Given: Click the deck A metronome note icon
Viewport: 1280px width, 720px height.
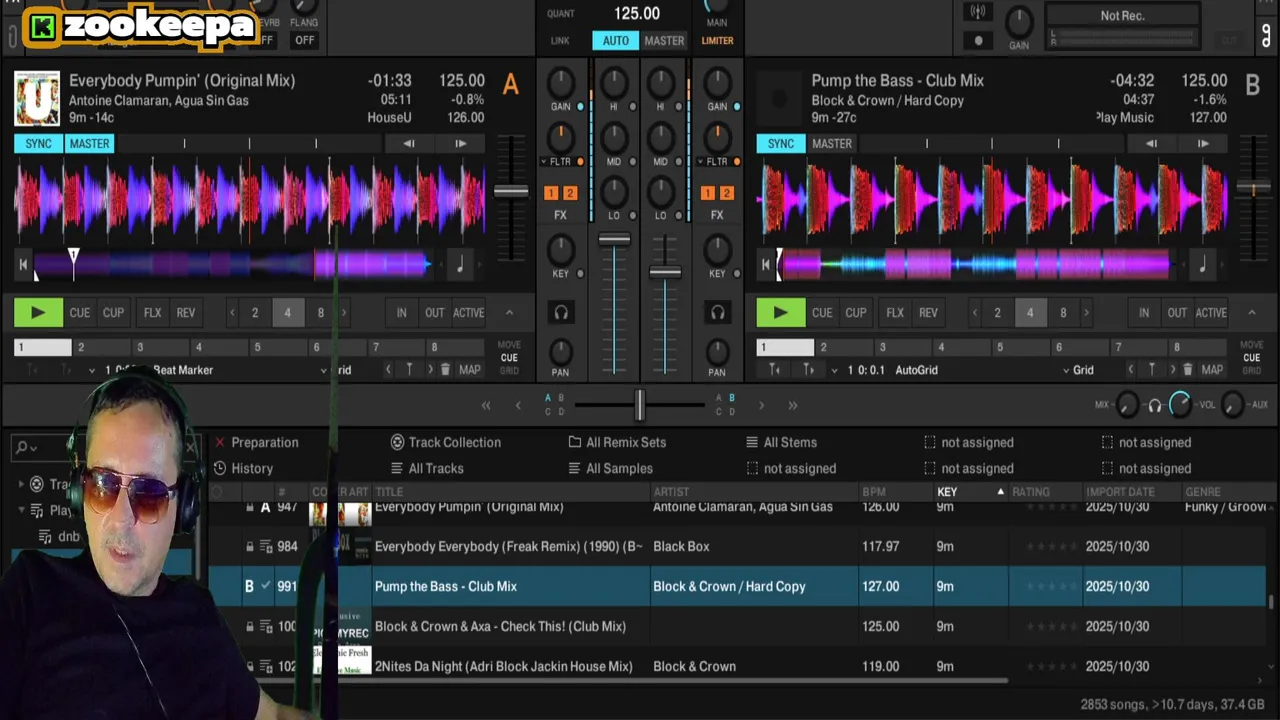Looking at the screenshot, I should [x=460, y=265].
